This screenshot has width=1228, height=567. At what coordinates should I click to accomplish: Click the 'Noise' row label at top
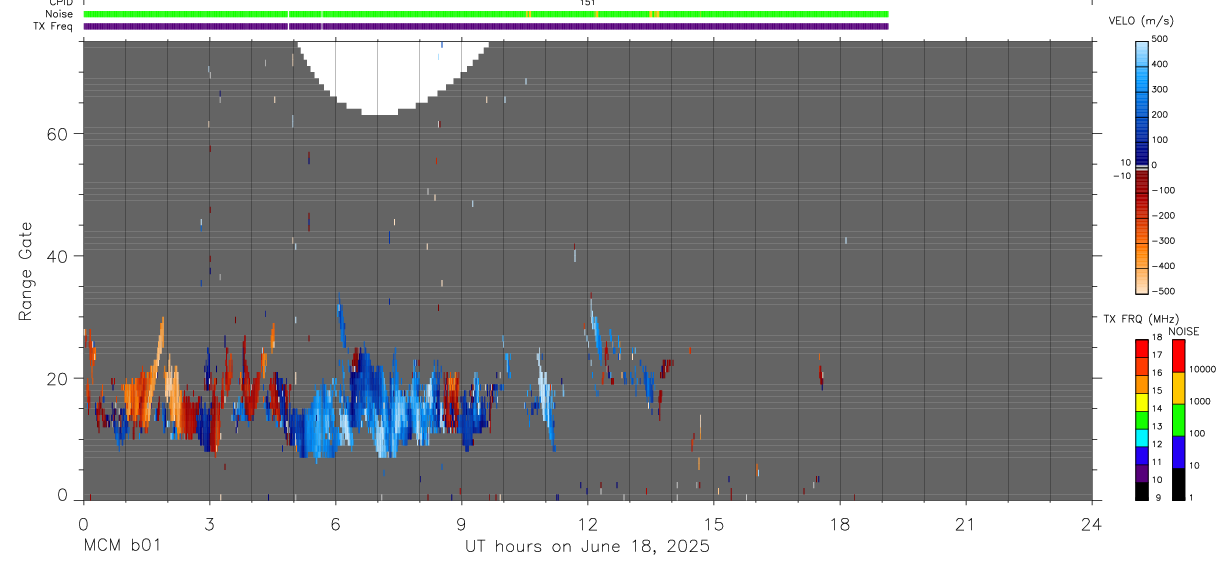pos(60,14)
